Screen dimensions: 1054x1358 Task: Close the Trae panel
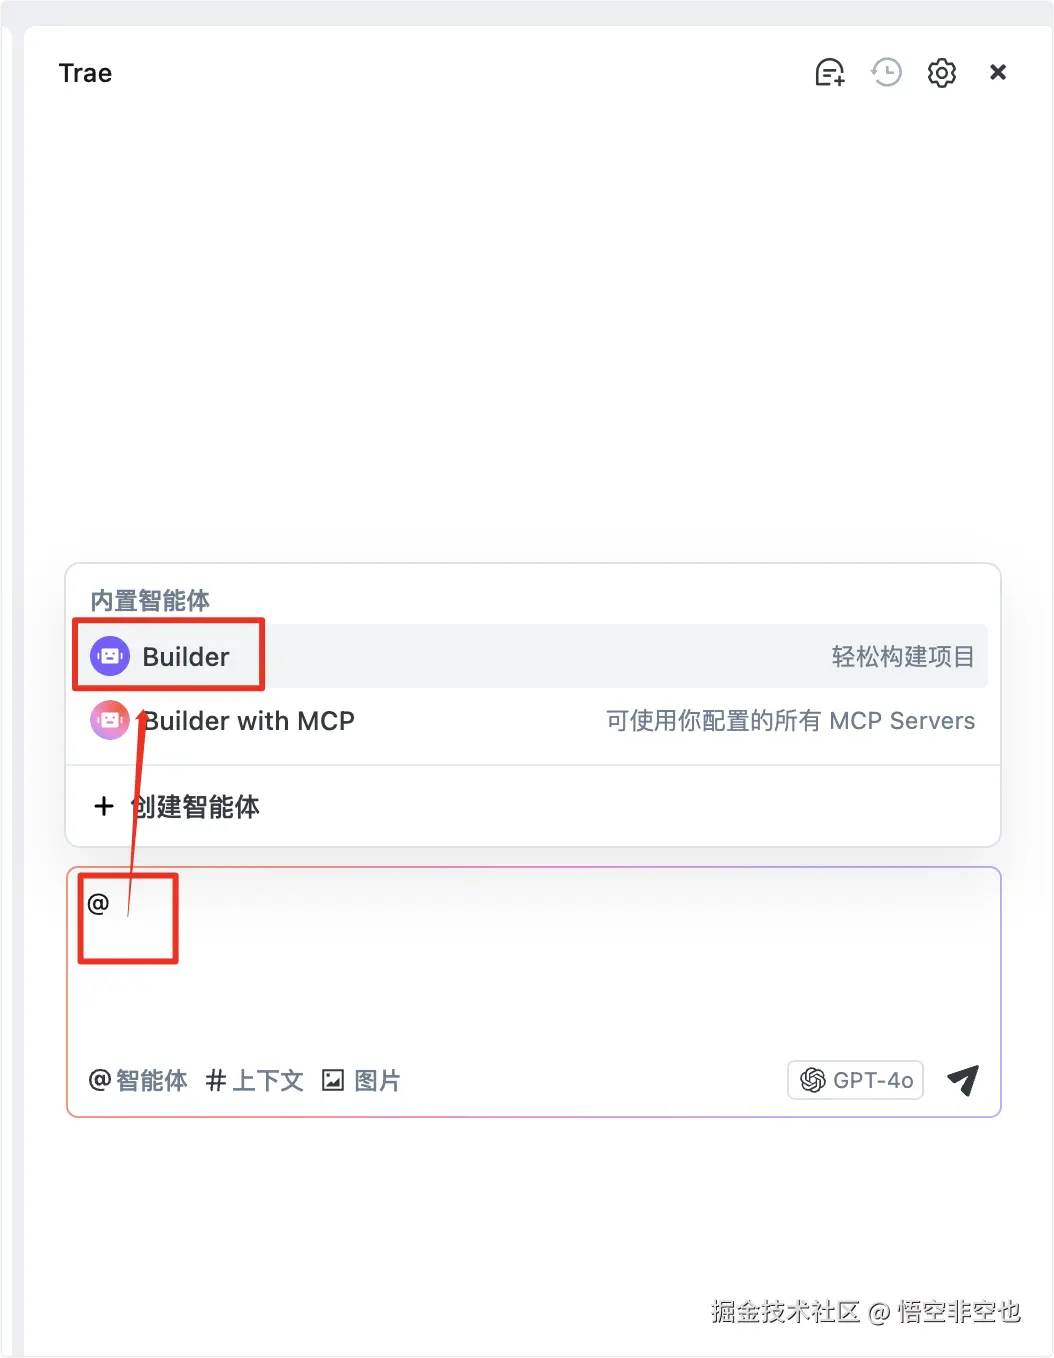(x=998, y=72)
